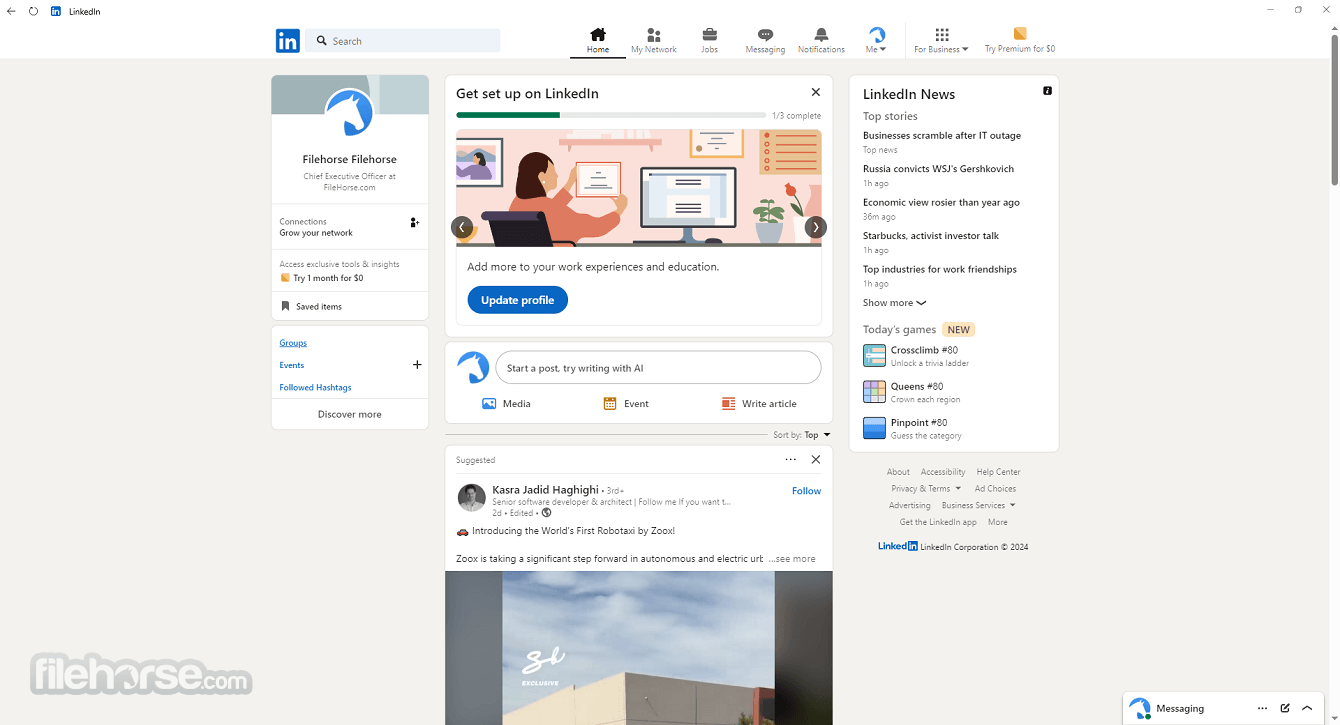The image size is (1340, 725).
Task: Click Try Premium for $0 link
Action: point(1019,41)
